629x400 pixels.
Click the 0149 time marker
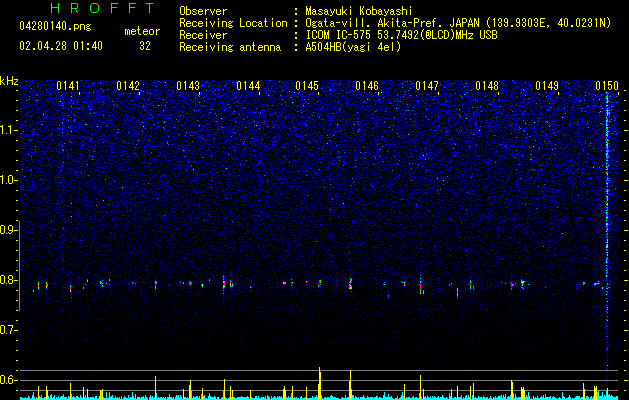[547, 86]
